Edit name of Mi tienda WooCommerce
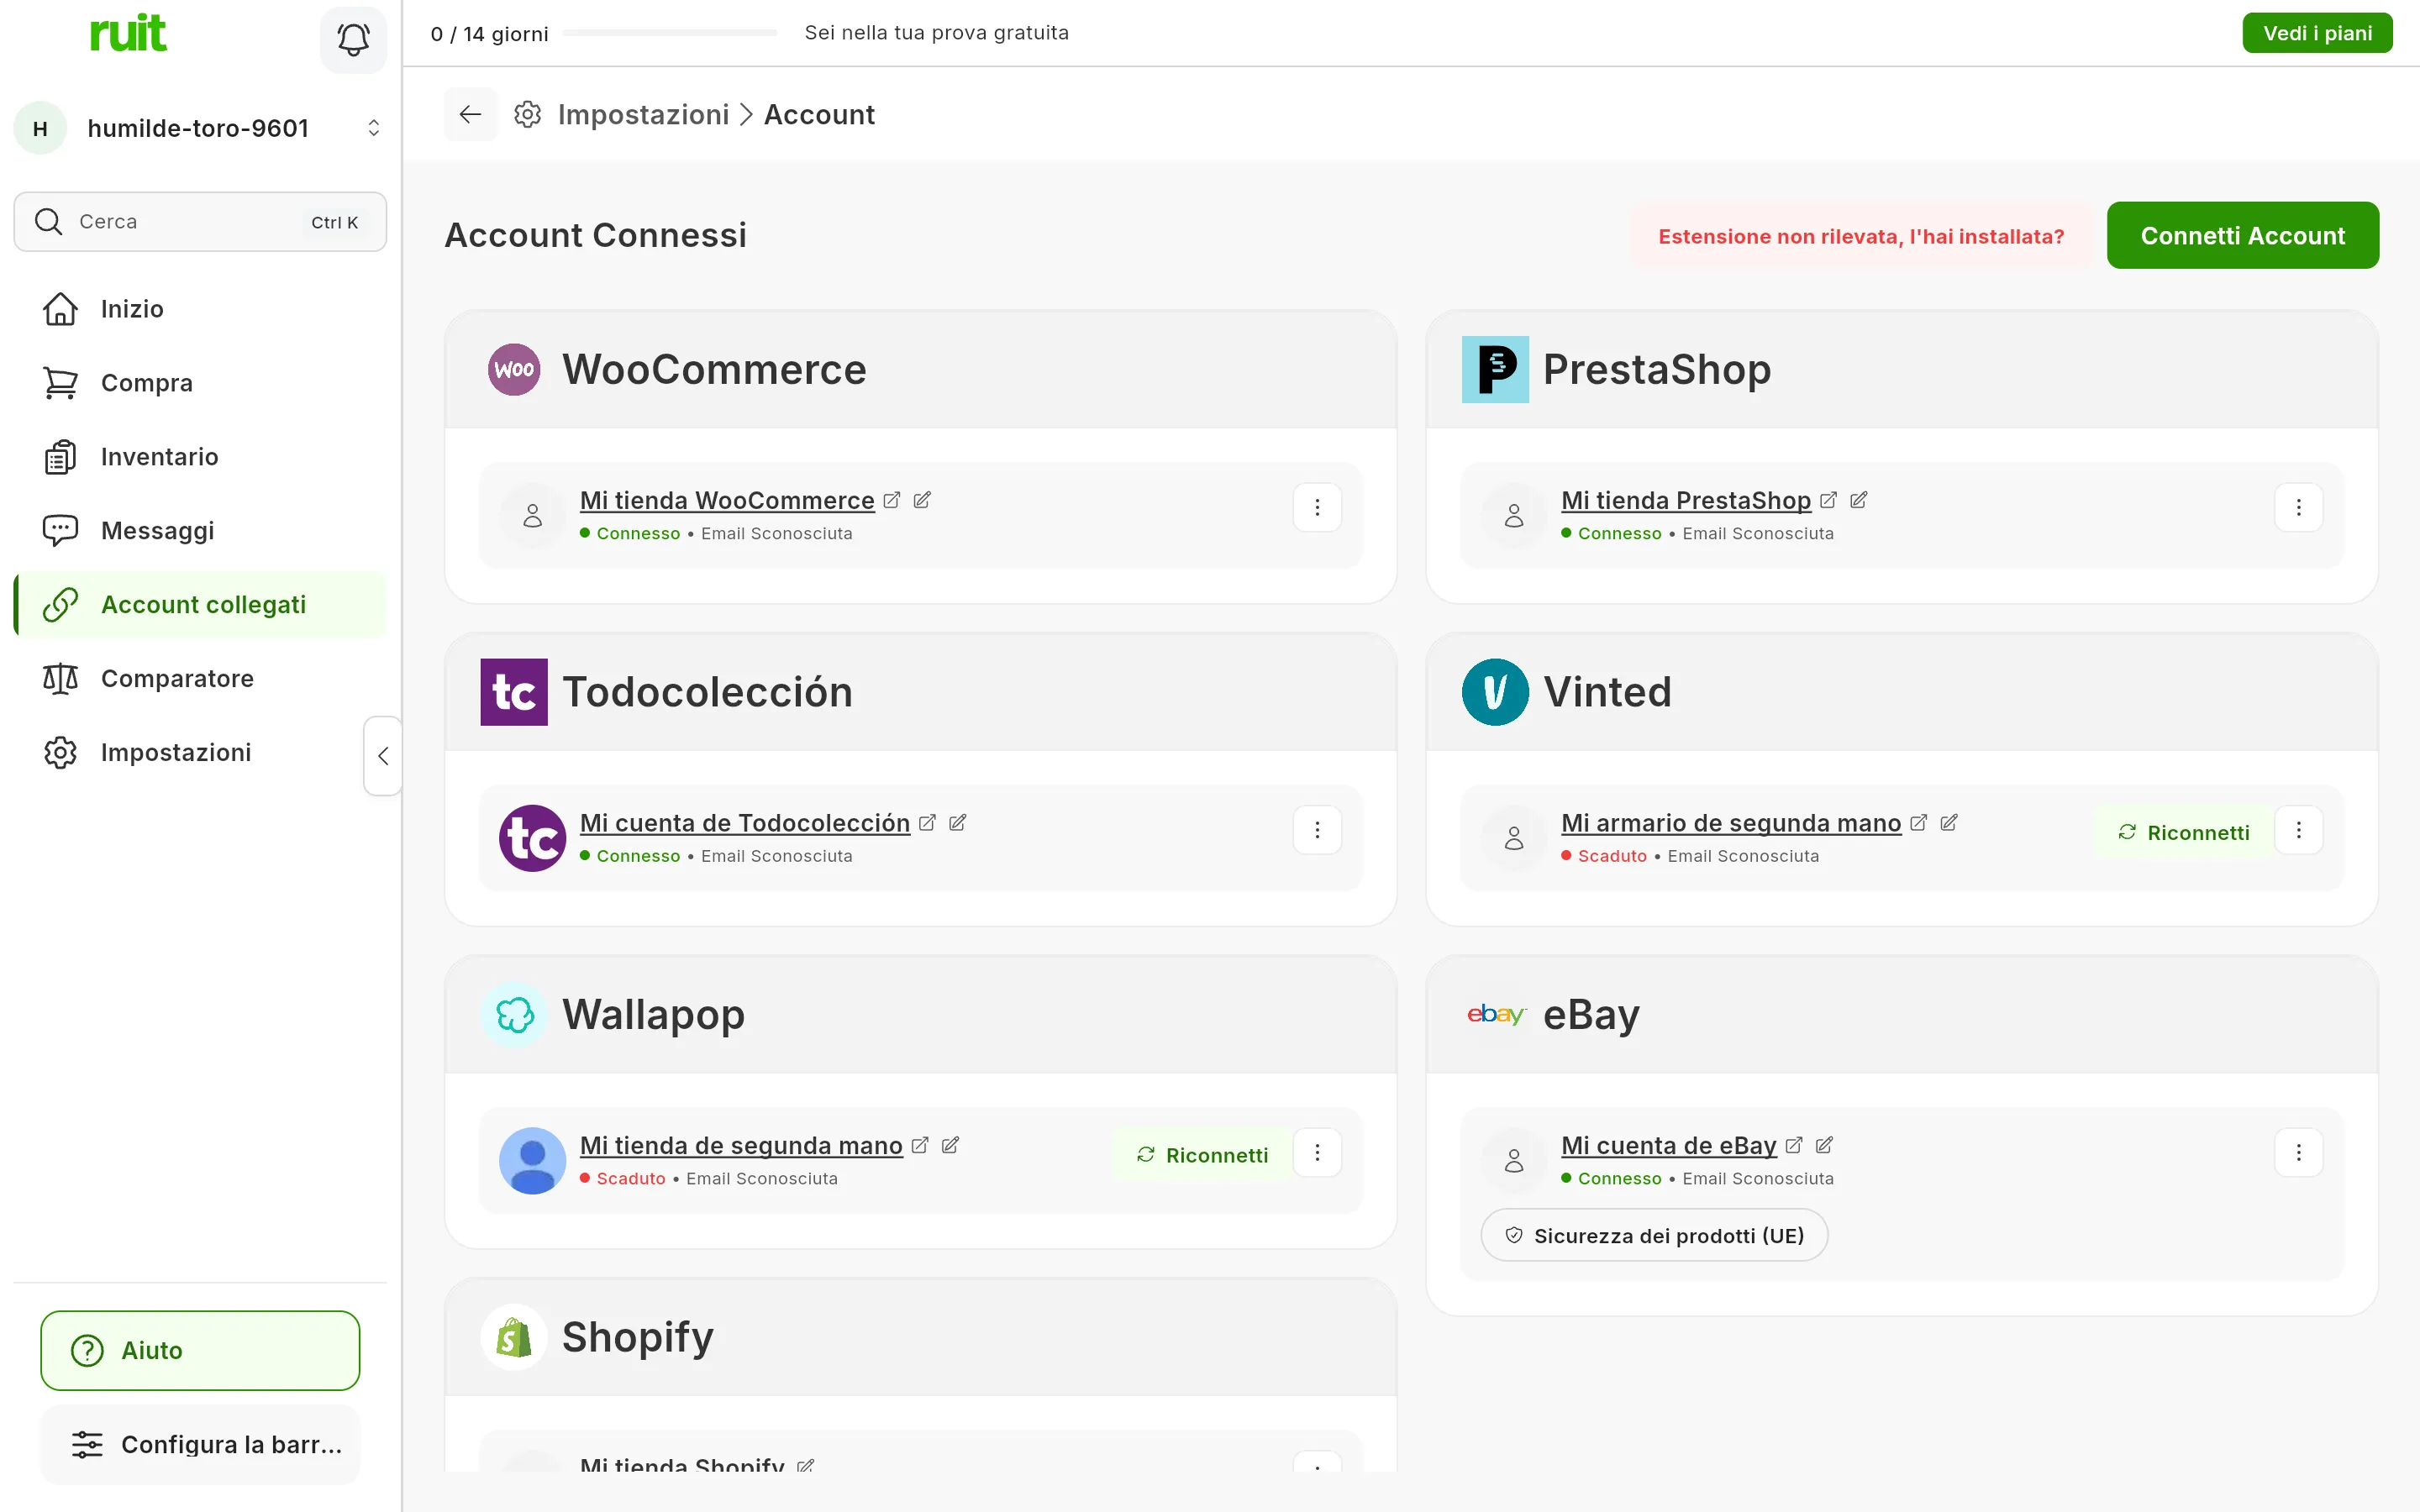2420x1512 pixels. tap(922, 500)
